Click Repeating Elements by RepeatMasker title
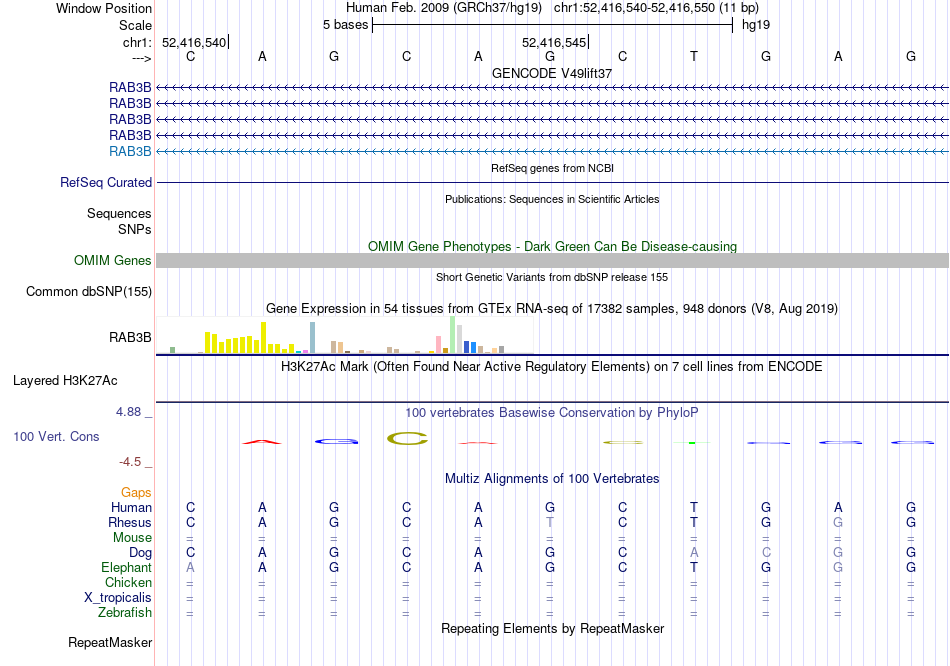This screenshot has height=666, width=950. coord(552,628)
